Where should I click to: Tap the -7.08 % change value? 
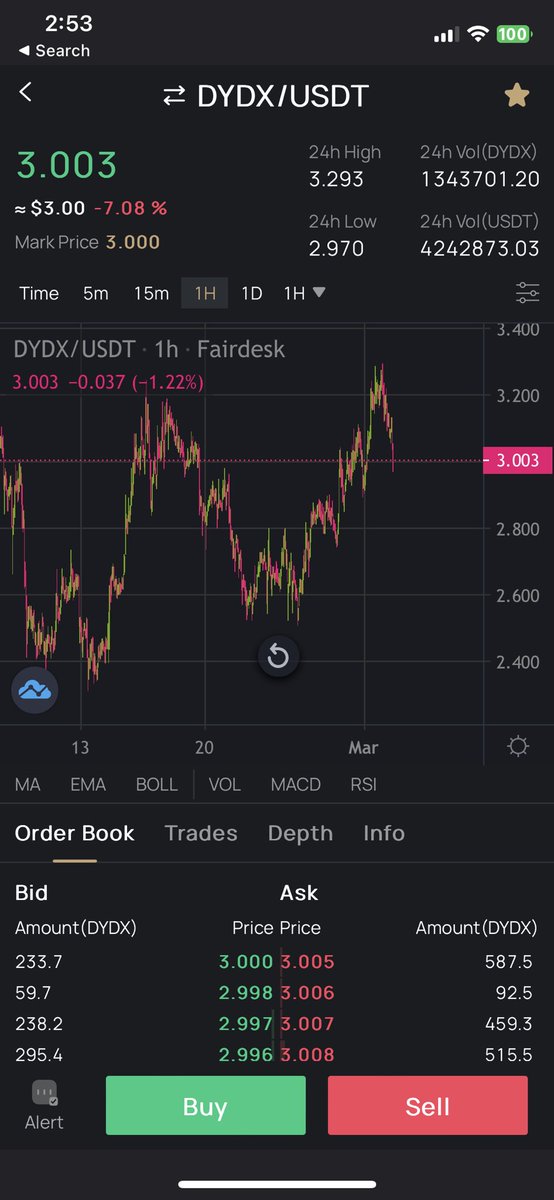coord(130,208)
